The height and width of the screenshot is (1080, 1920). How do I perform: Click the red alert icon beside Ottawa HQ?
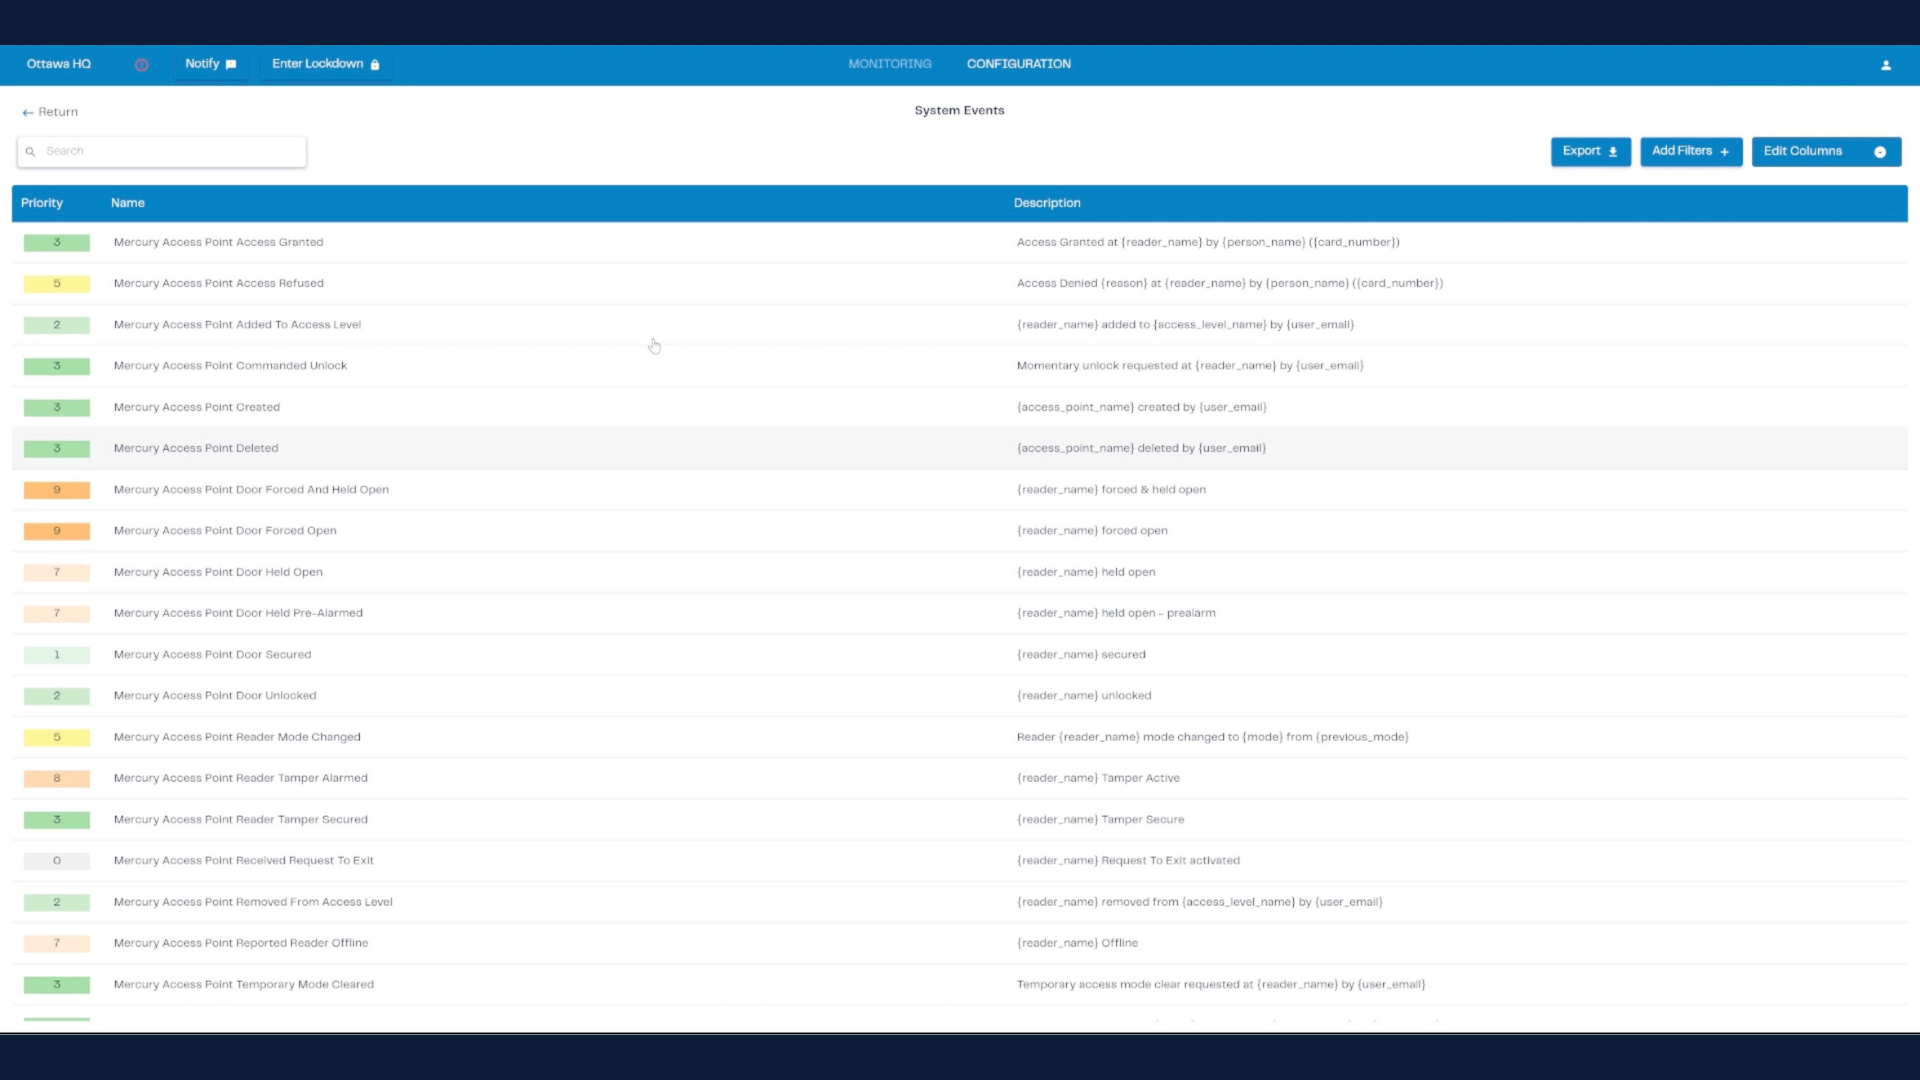pos(141,65)
